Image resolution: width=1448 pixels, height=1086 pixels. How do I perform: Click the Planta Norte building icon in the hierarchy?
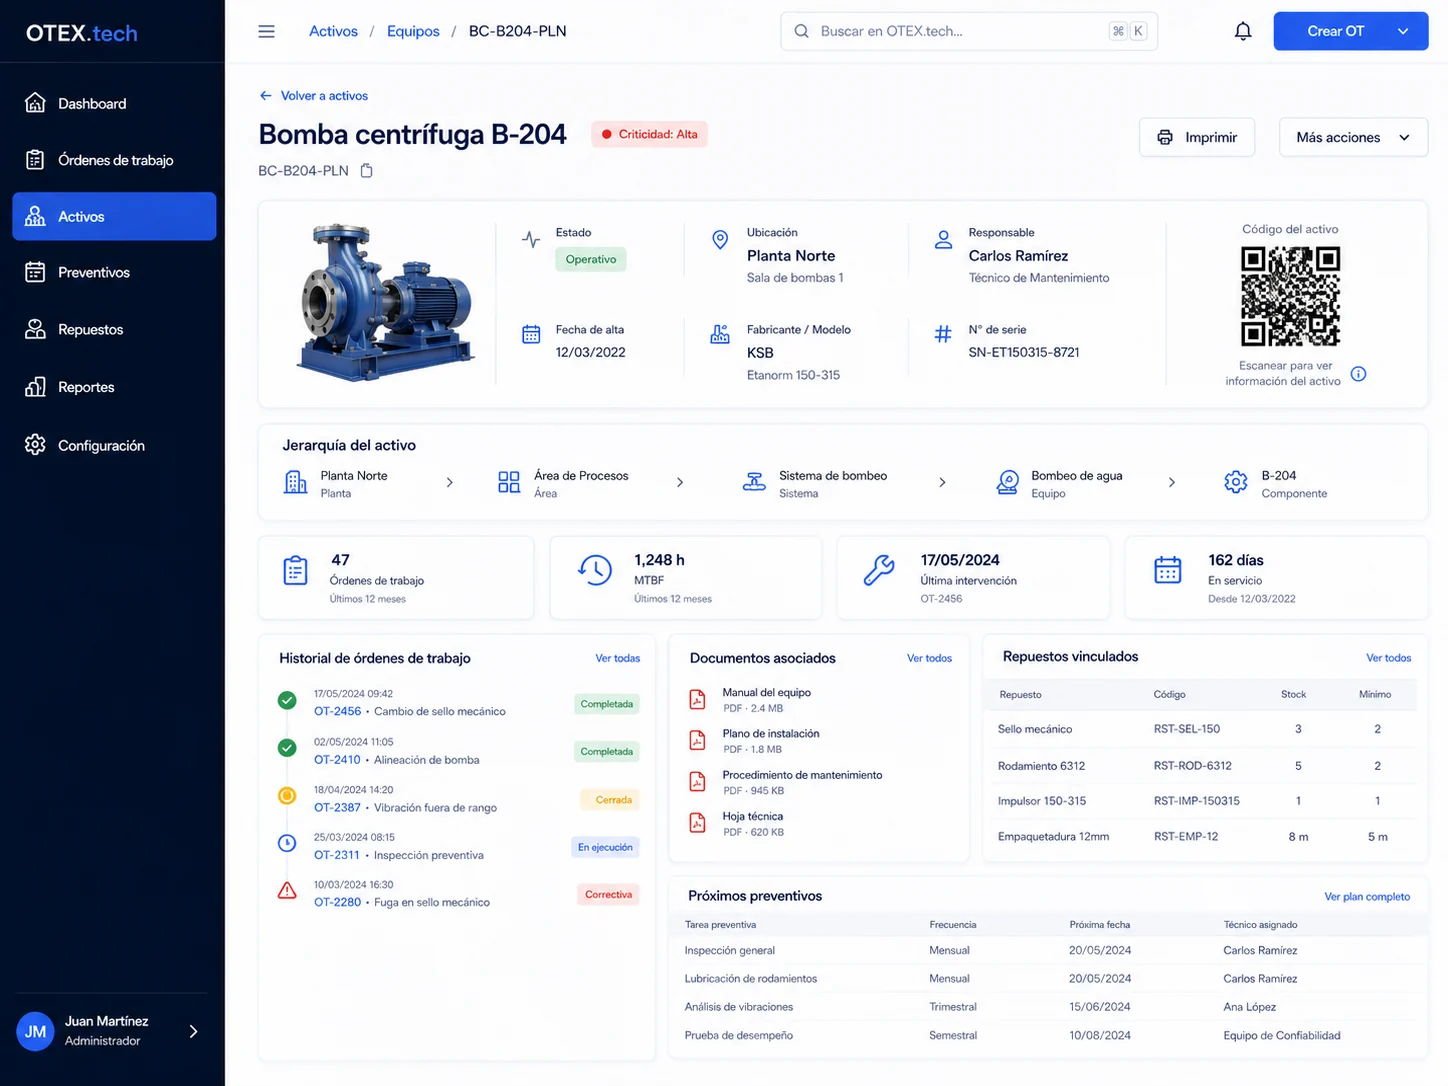click(295, 482)
